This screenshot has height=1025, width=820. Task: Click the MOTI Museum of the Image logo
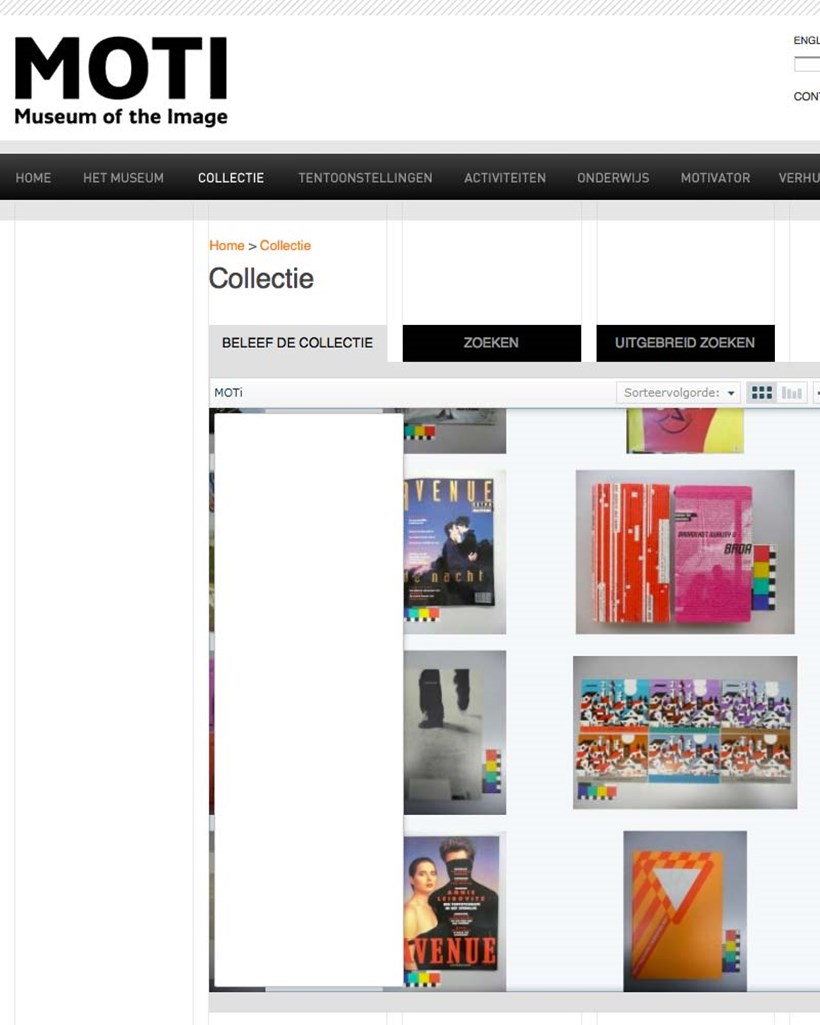[121, 81]
